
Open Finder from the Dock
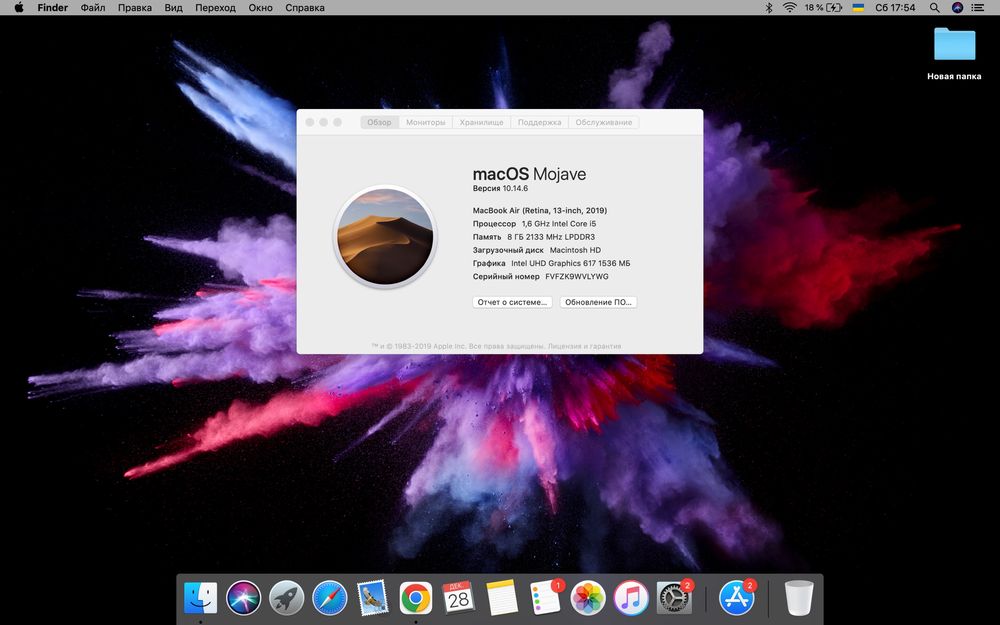[x=200, y=598]
